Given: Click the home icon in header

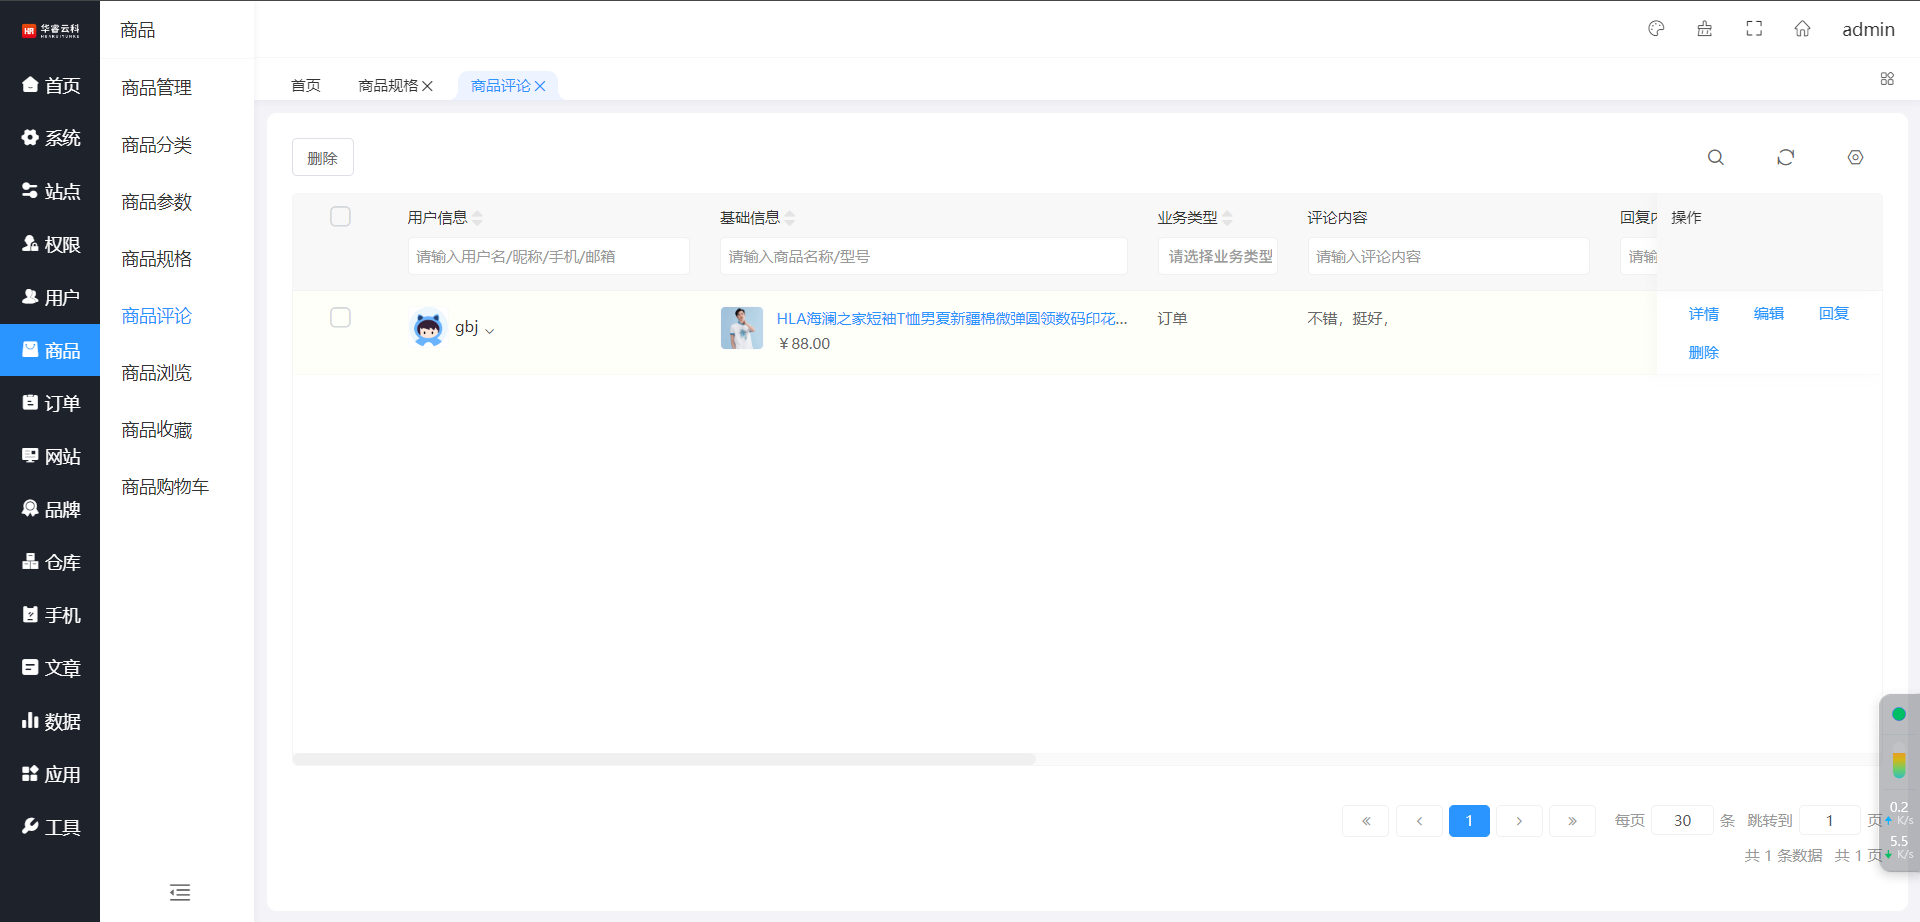Looking at the screenshot, I should point(1802,29).
